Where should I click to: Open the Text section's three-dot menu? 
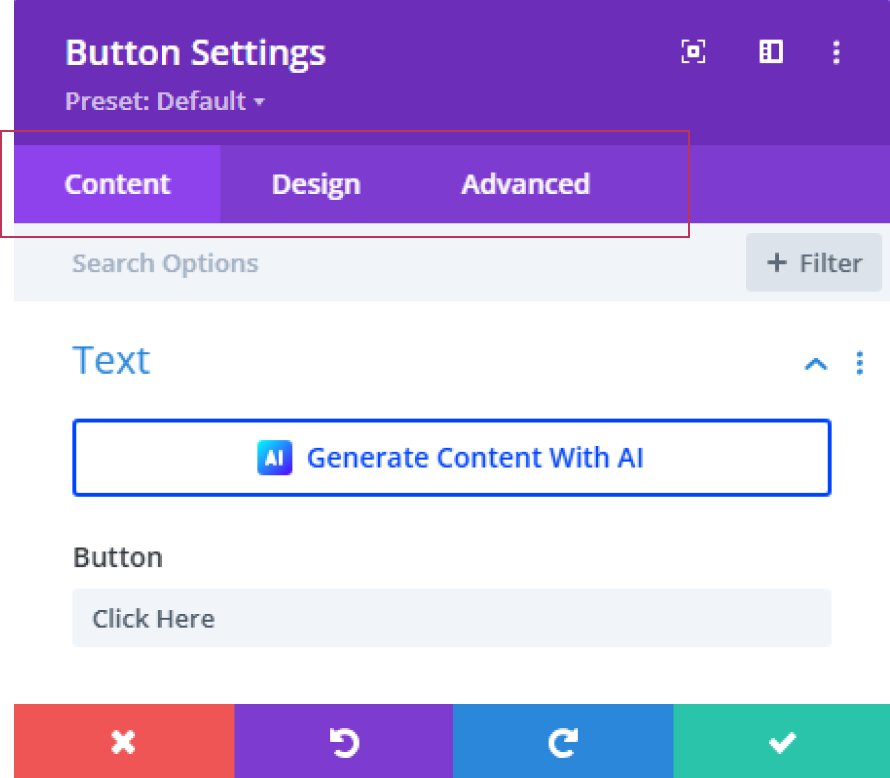click(x=859, y=363)
